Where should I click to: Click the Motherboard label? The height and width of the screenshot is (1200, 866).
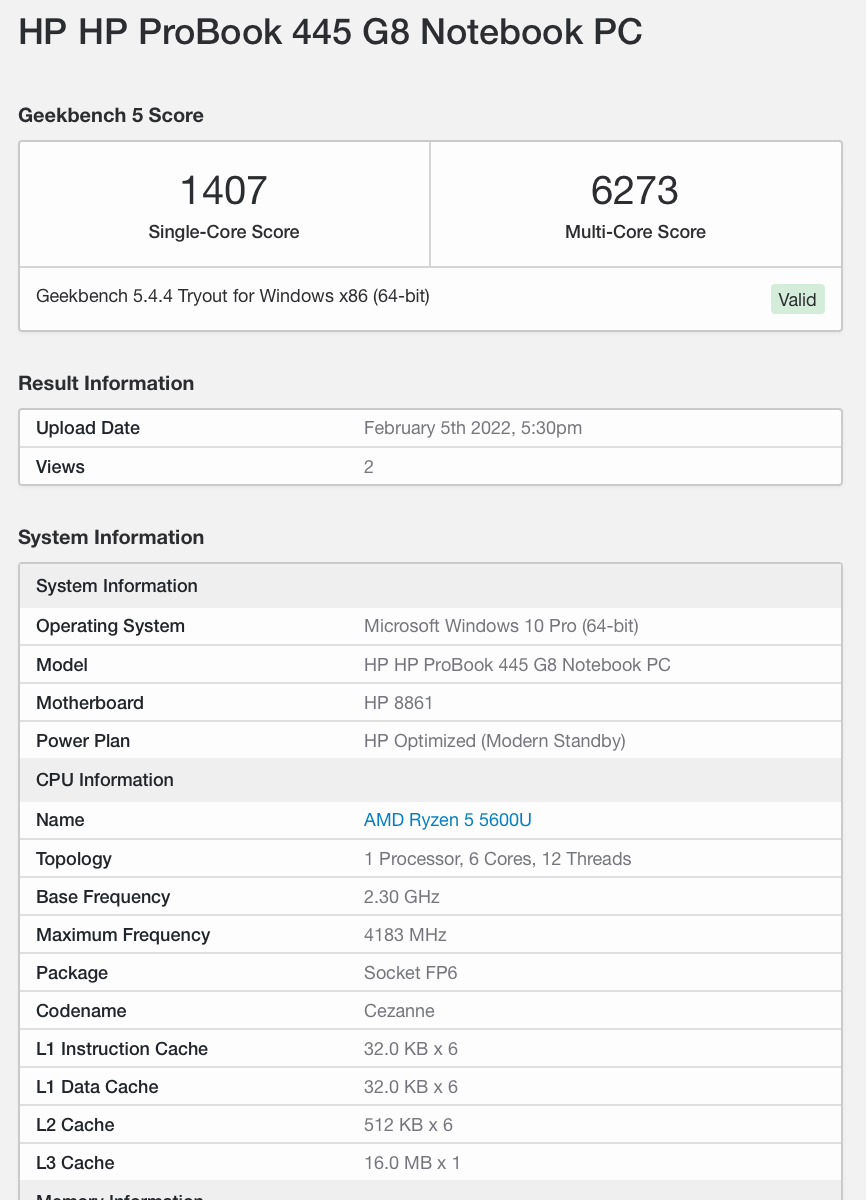[90, 703]
